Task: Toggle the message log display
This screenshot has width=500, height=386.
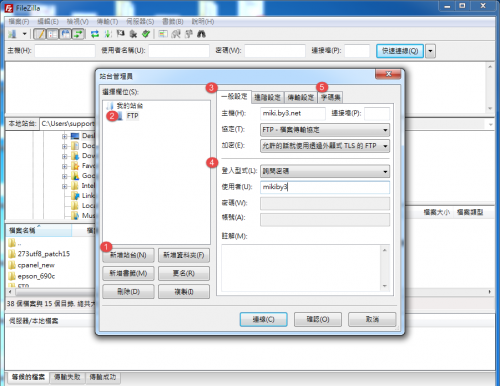Action: click(x=40, y=34)
